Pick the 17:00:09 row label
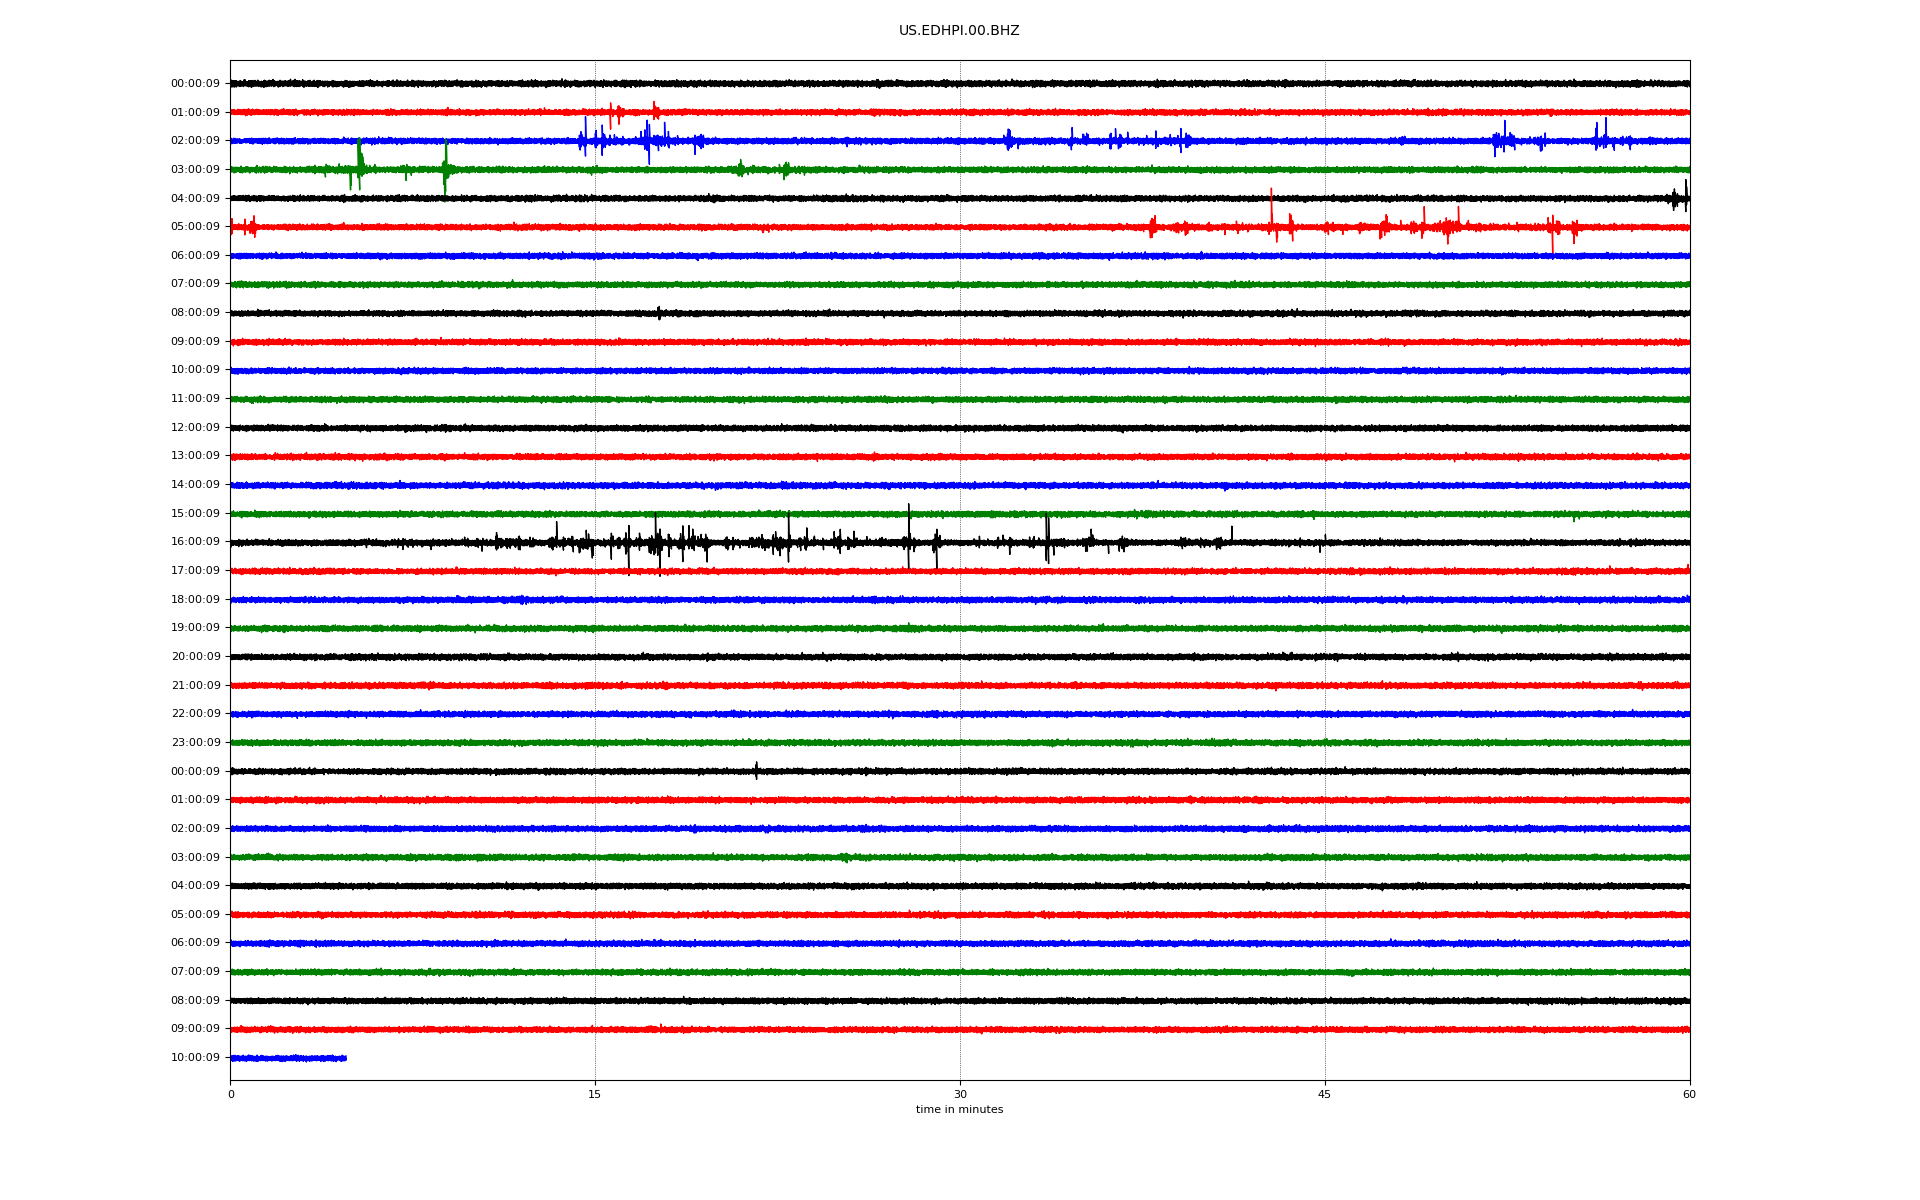The width and height of the screenshot is (1920, 1200). pyautogui.click(x=195, y=571)
